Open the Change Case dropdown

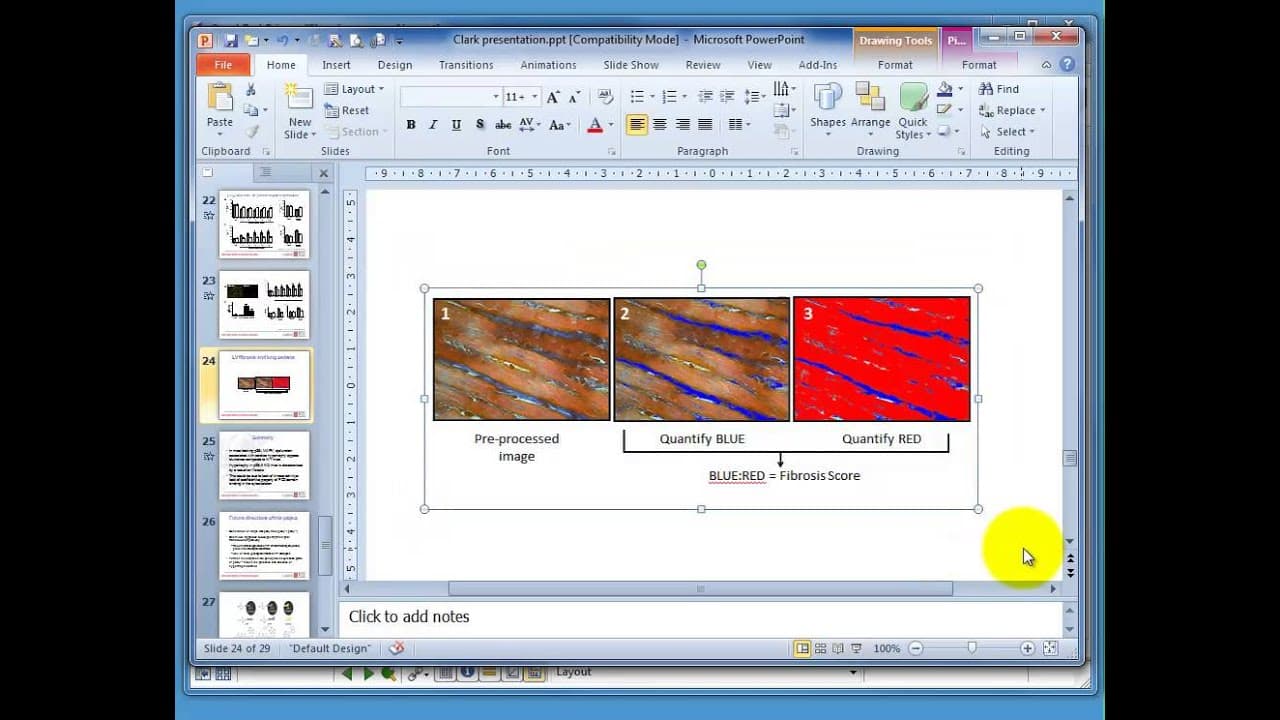click(x=560, y=125)
